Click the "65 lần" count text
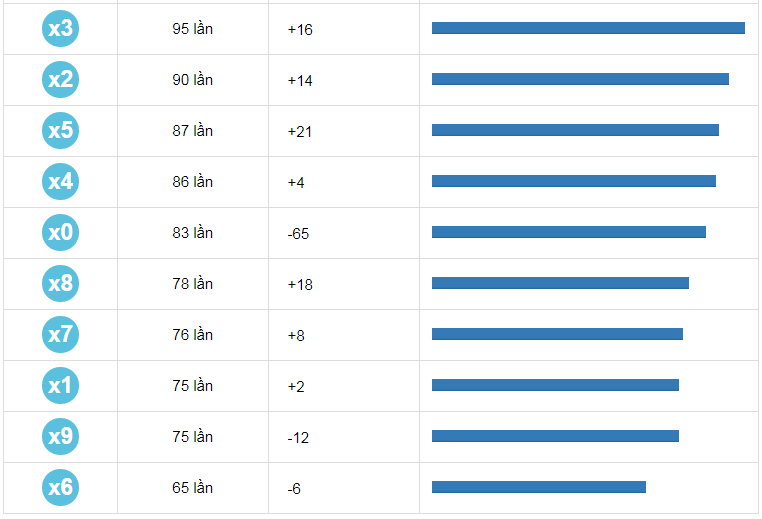The height and width of the screenshot is (519, 762). (x=192, y=488)
